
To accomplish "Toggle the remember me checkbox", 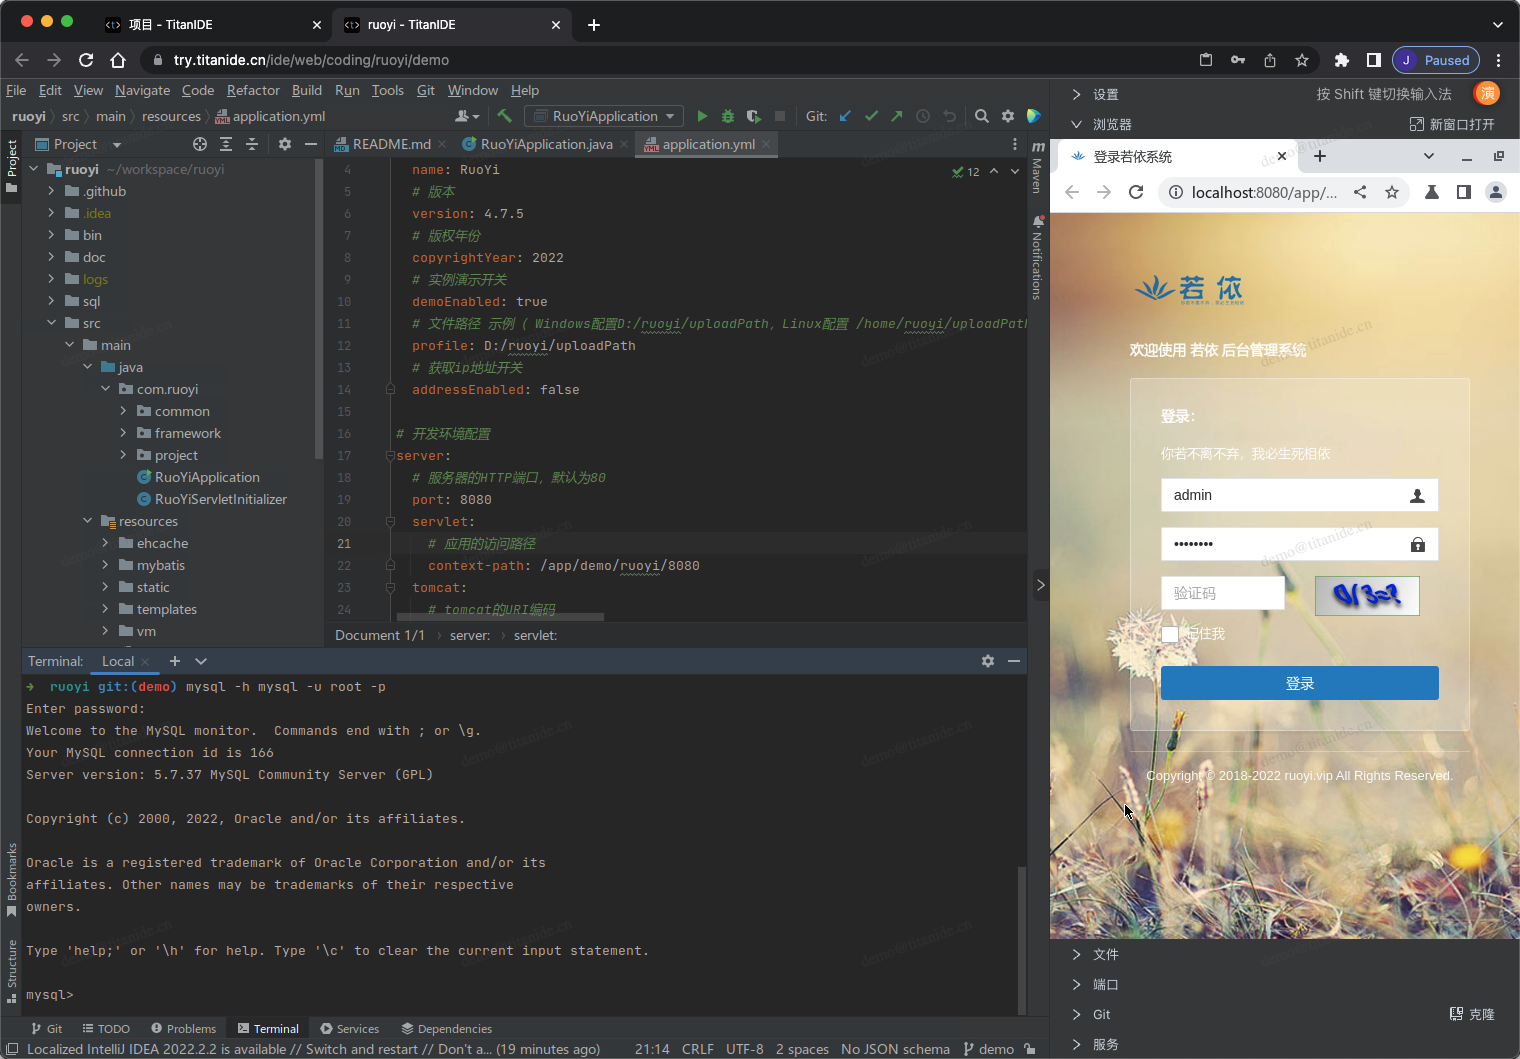I will pyautogui.click(x=1170, y=634).
